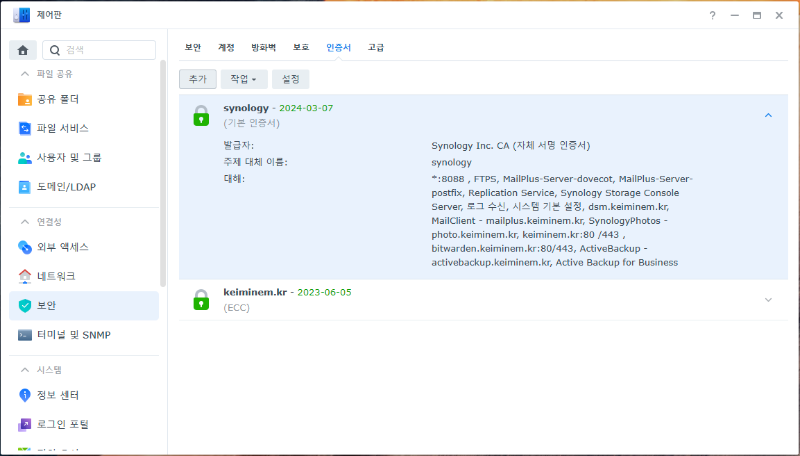The image size is (800, 456).
Task: Collapse the 파일 공유 sidebar section
Action: [x=25, y=74]
